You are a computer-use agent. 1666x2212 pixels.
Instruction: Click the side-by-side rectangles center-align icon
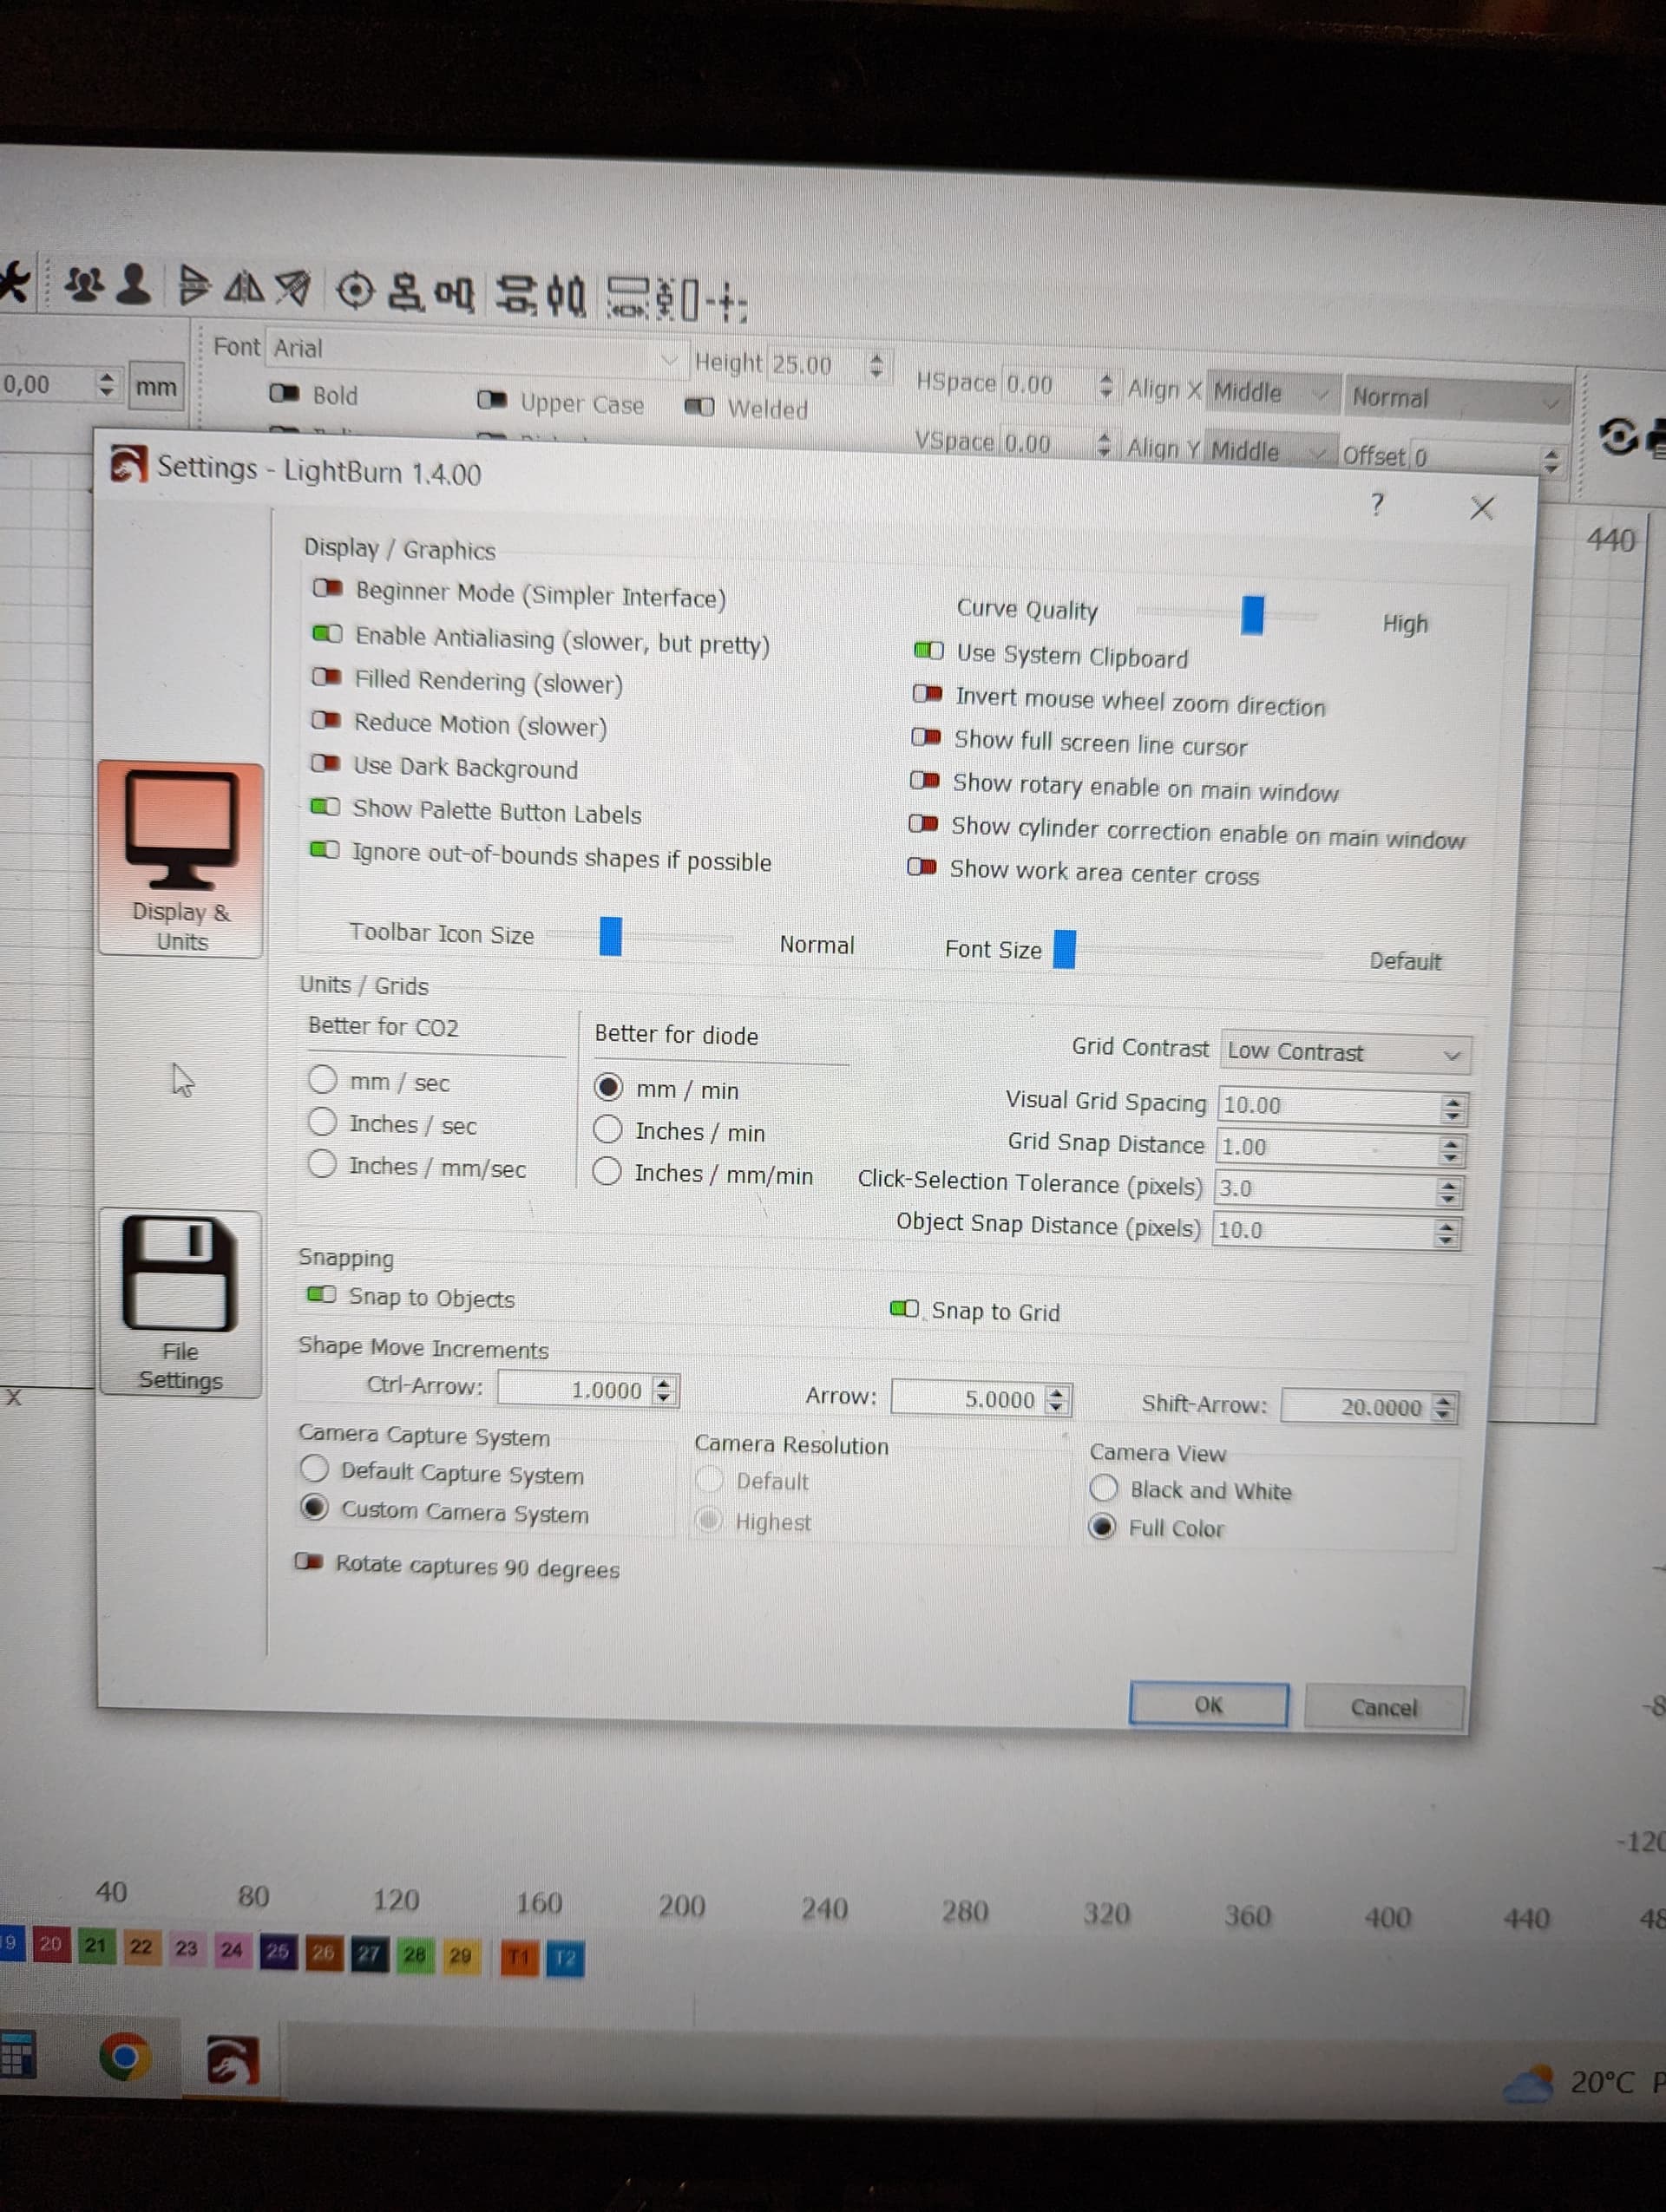point(454,294)
